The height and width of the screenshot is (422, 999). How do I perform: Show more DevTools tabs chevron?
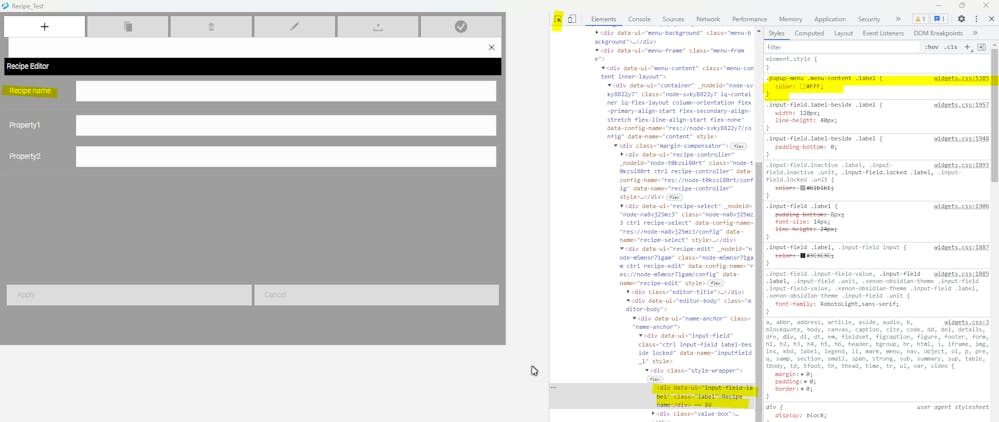pyautogui.click(x=898, y=19)
